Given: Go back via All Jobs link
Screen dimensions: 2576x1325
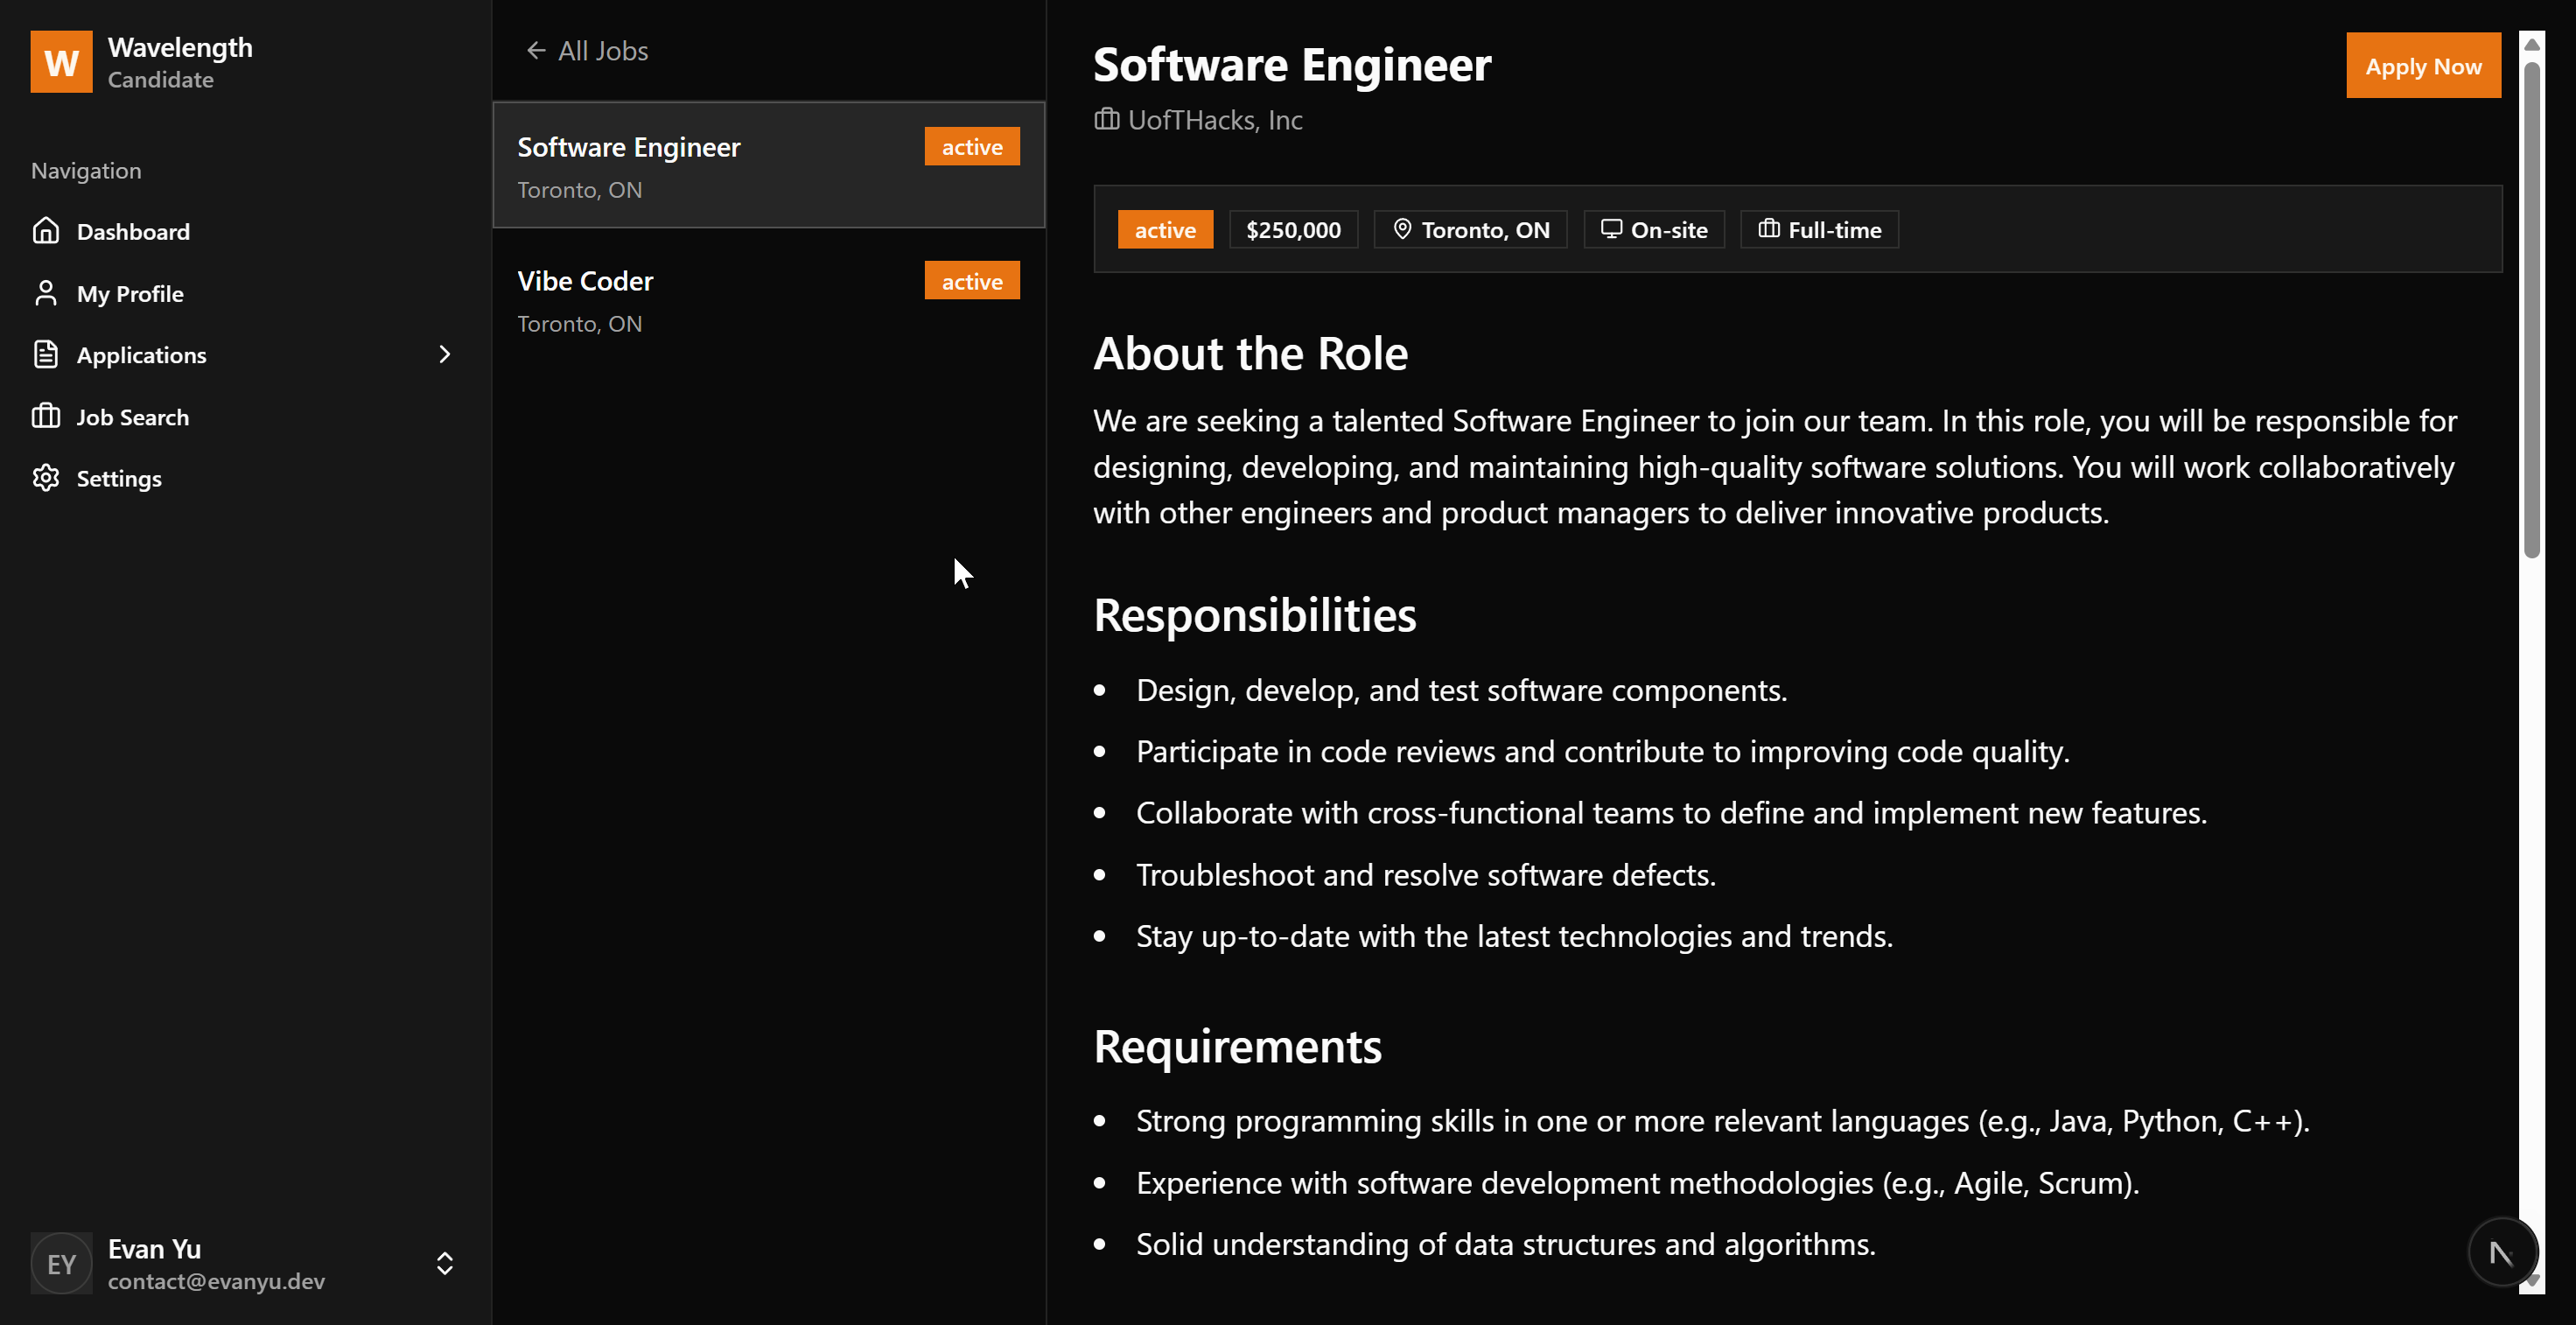Looking at the screenshot, I should coord(602,50).
